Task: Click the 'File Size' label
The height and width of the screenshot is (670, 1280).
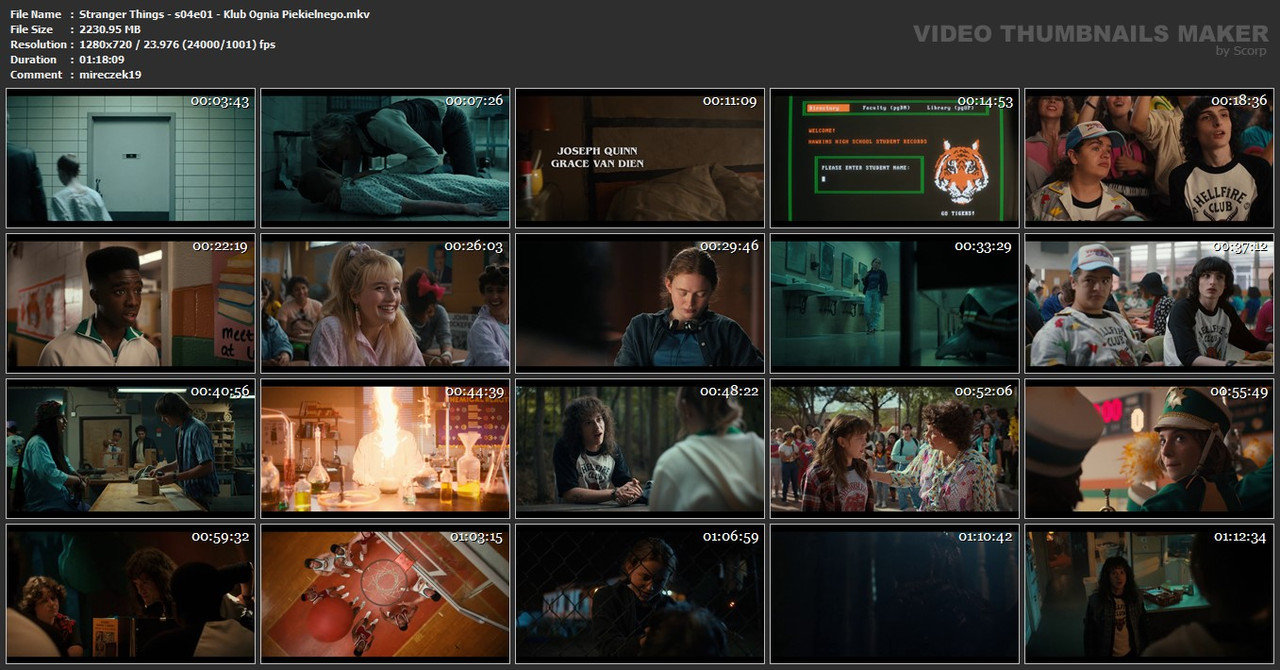Action: click(x=32, y=29)
